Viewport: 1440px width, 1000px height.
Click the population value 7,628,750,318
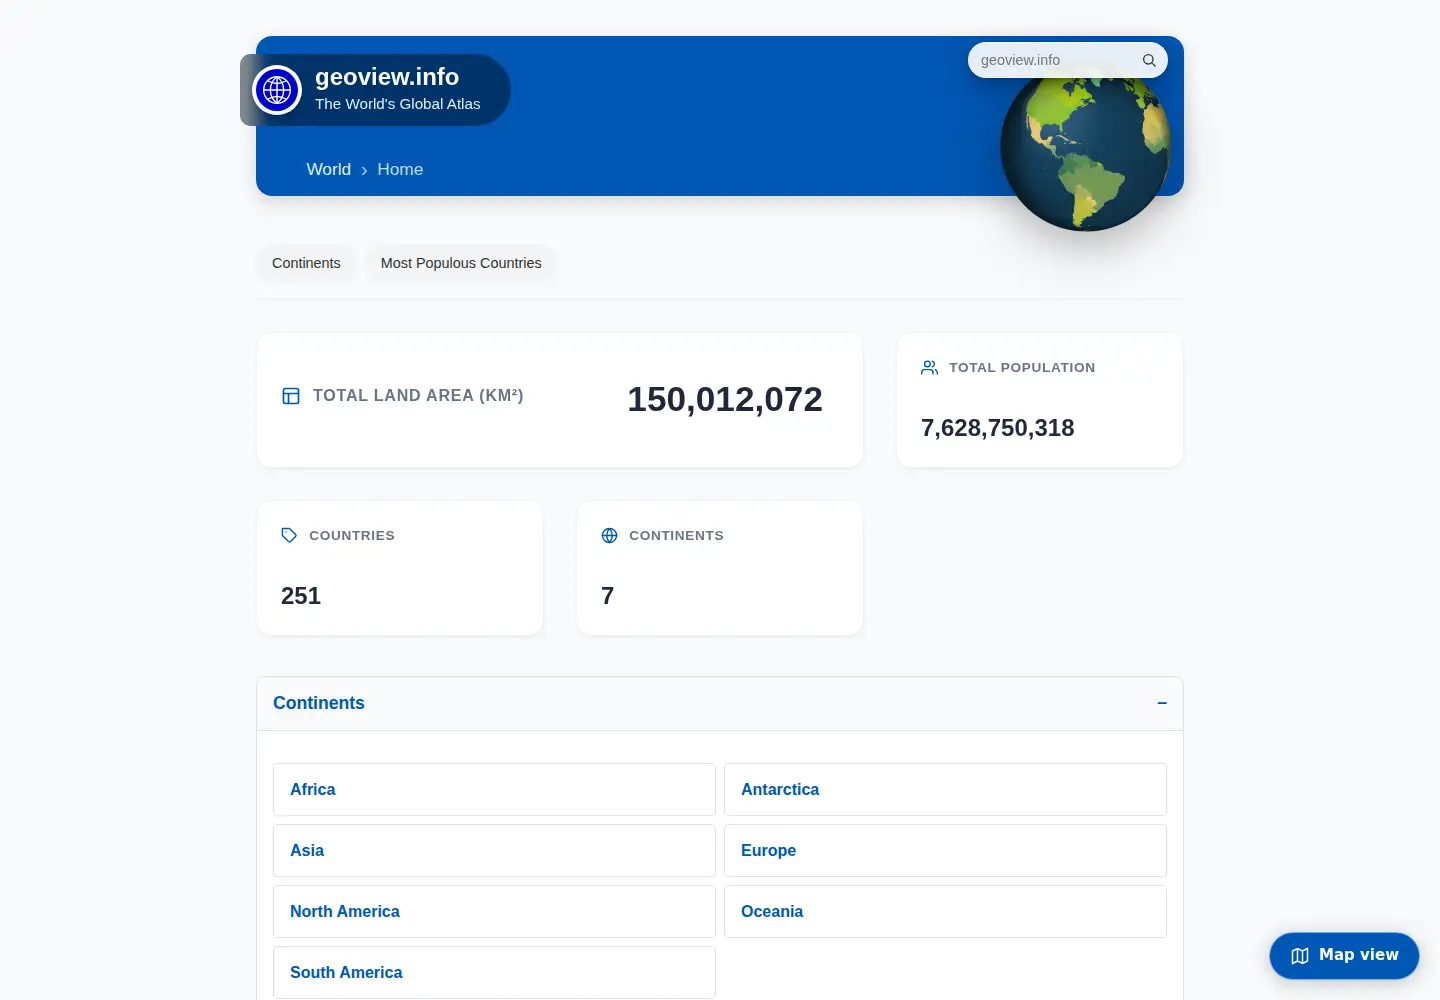tap(998, 428)
